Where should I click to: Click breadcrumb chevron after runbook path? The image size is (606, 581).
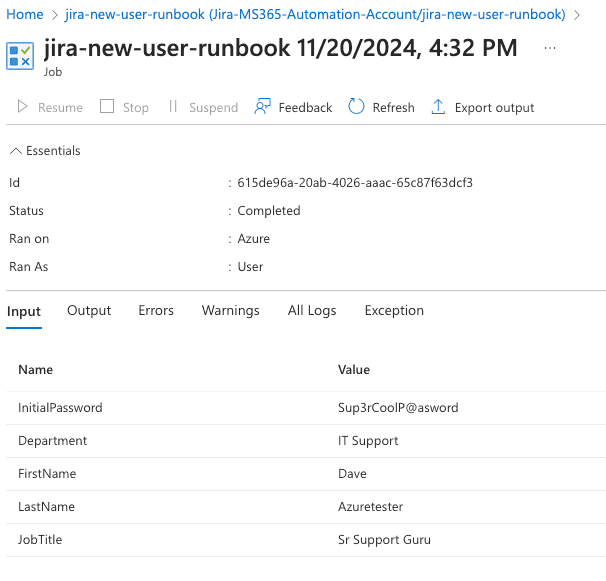pos(577,15)
